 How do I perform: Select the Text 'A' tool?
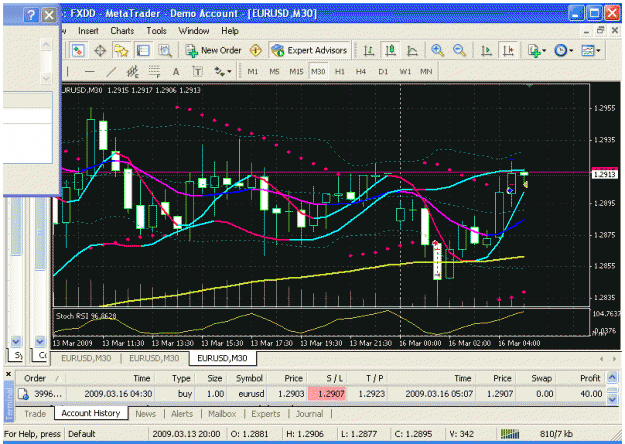[x=176, y=72]
